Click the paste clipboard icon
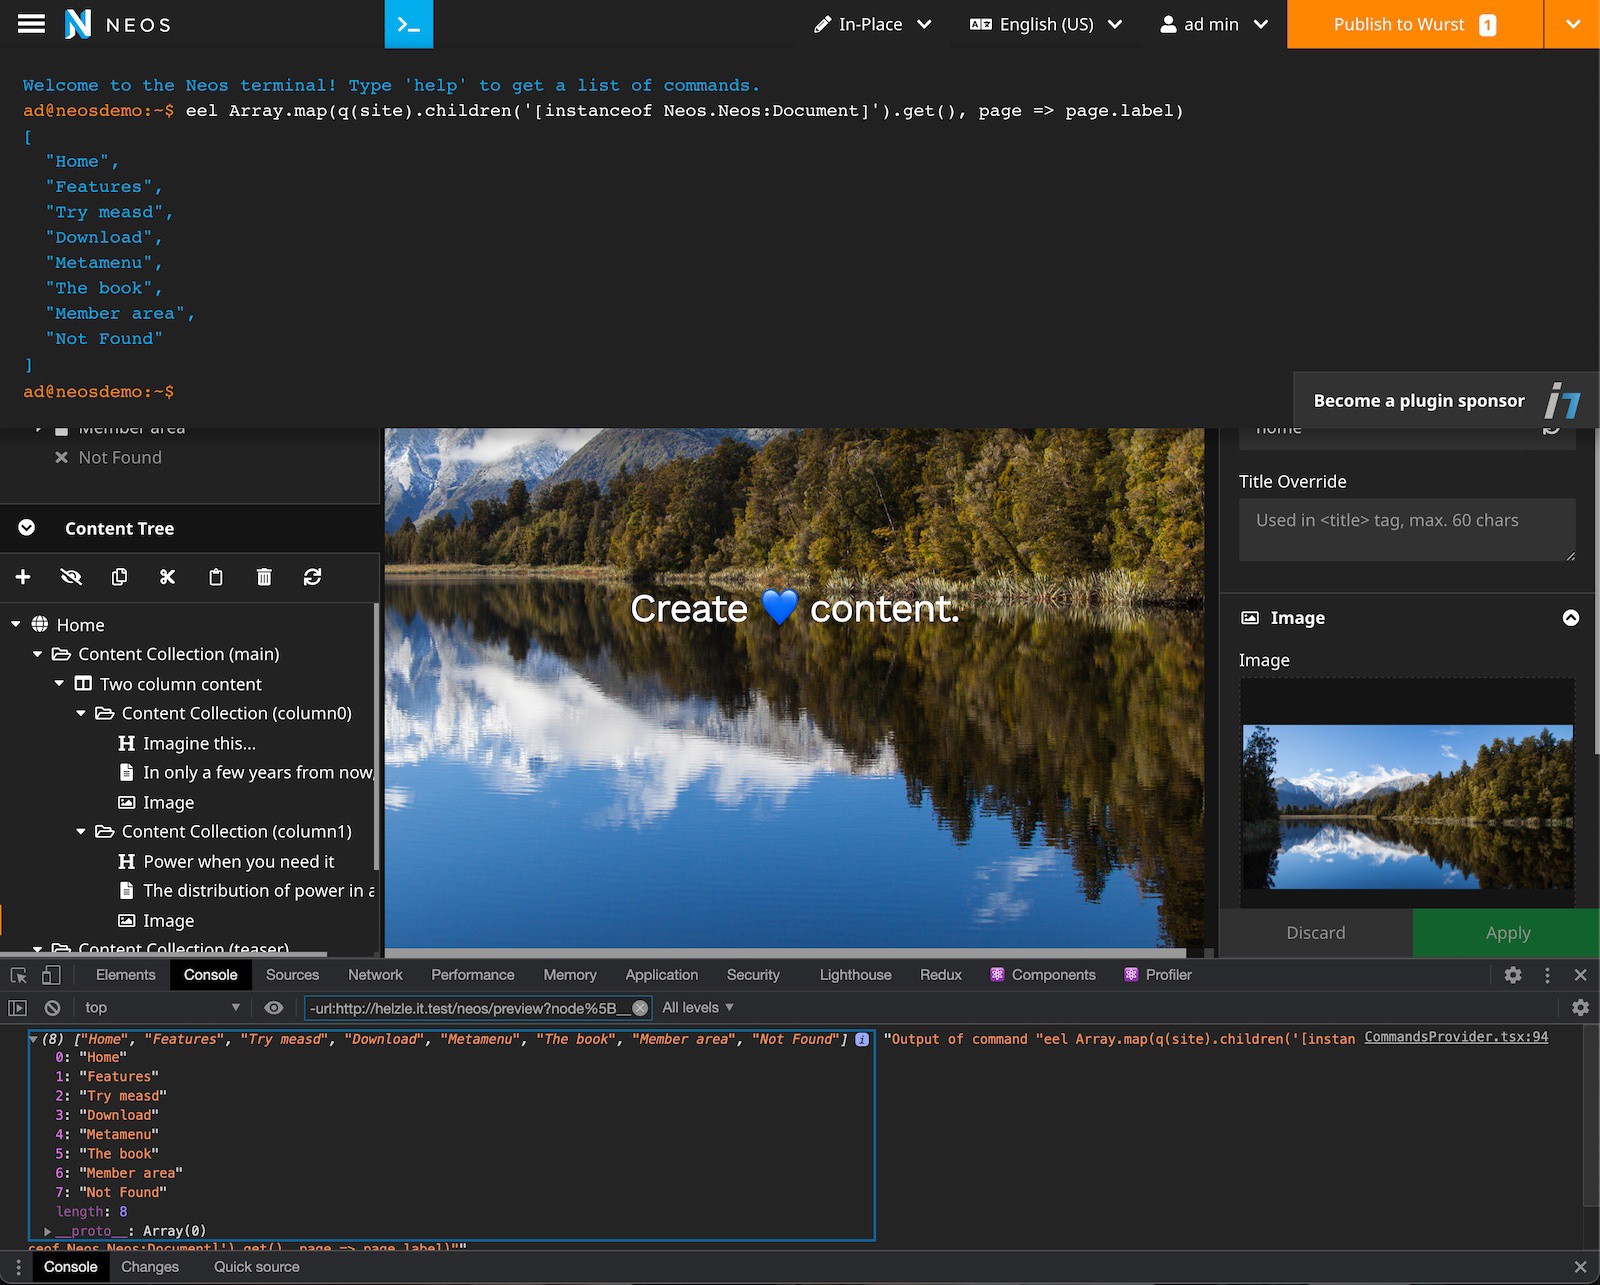 click(x=216, y=577)
